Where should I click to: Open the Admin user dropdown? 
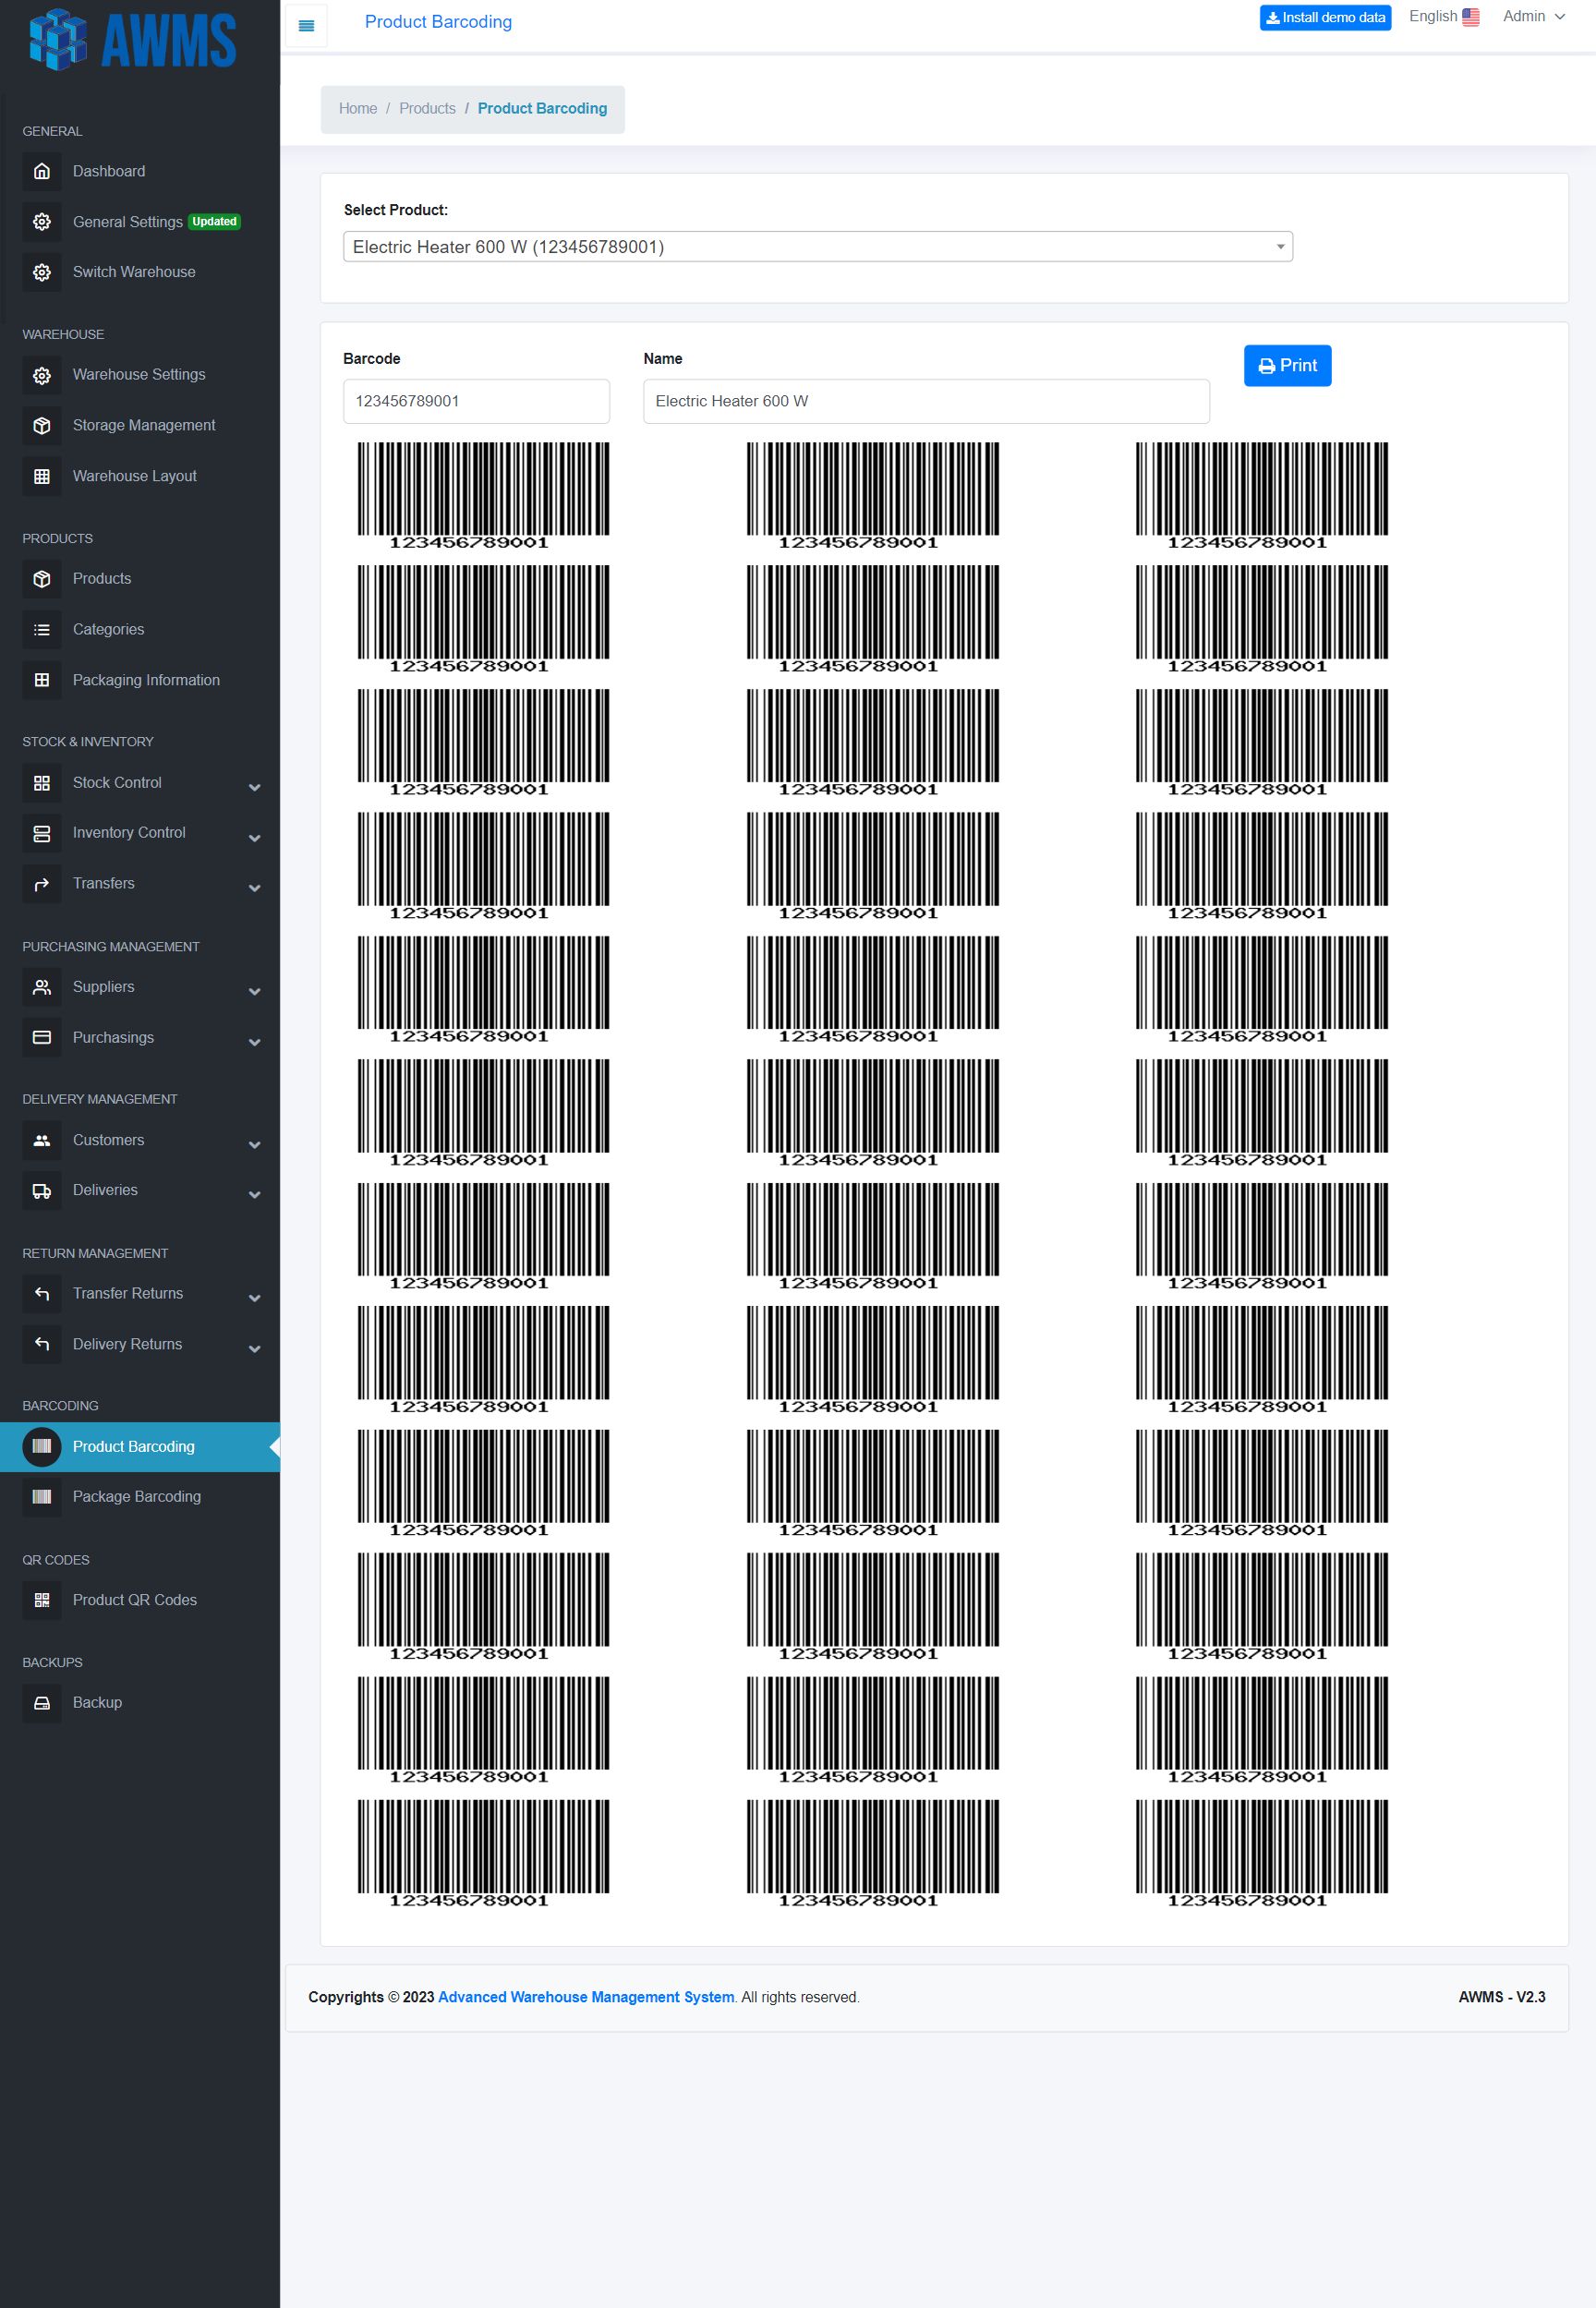pos(1533,16)
